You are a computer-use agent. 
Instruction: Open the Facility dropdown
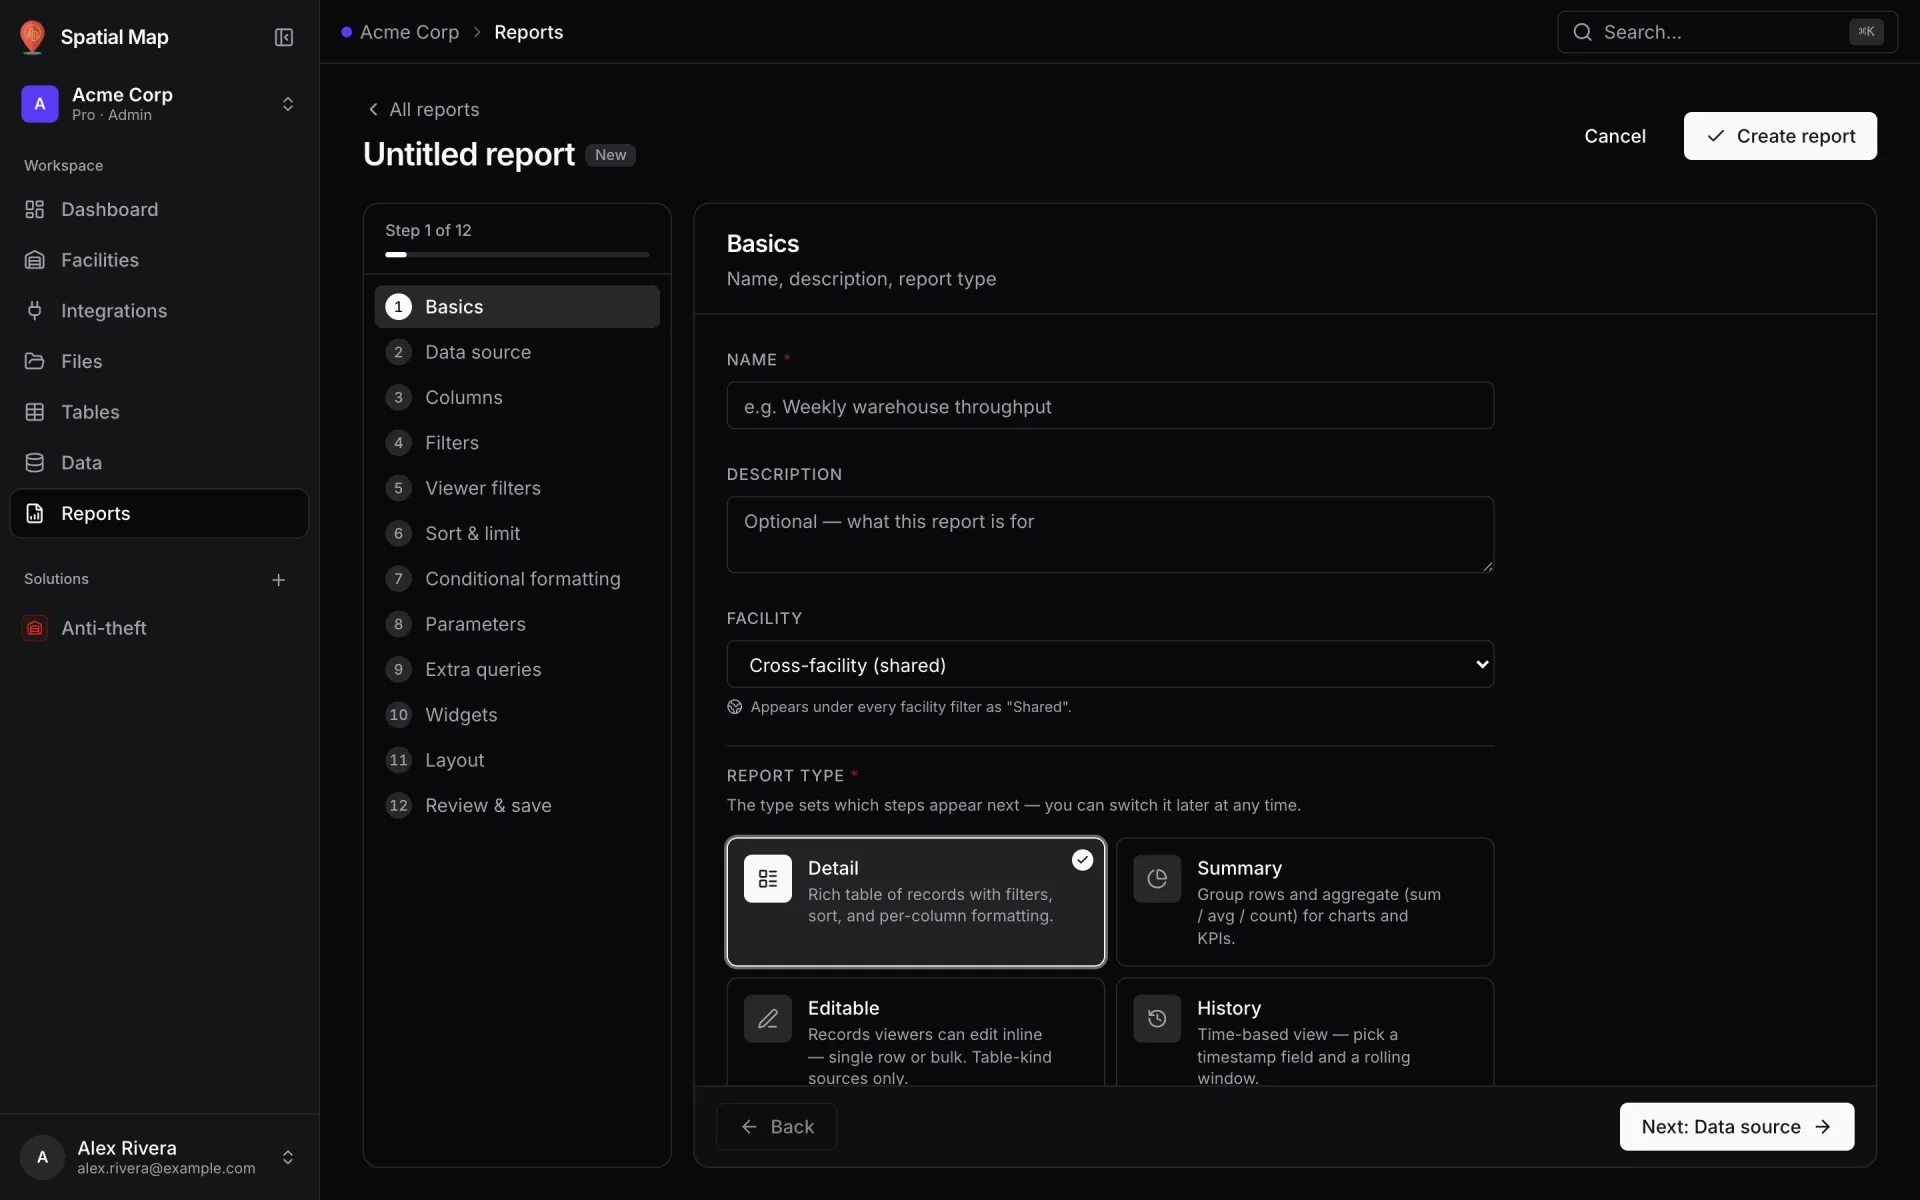[x=1110, y=664]
